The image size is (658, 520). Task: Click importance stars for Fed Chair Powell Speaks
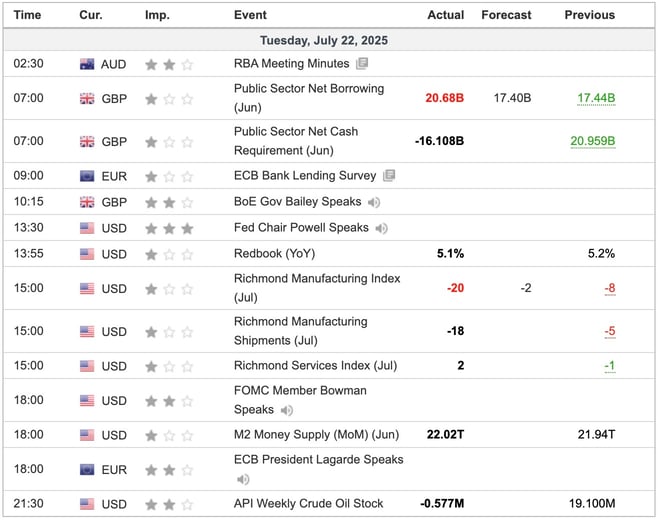pyautogui.click(x=169, y=229)
